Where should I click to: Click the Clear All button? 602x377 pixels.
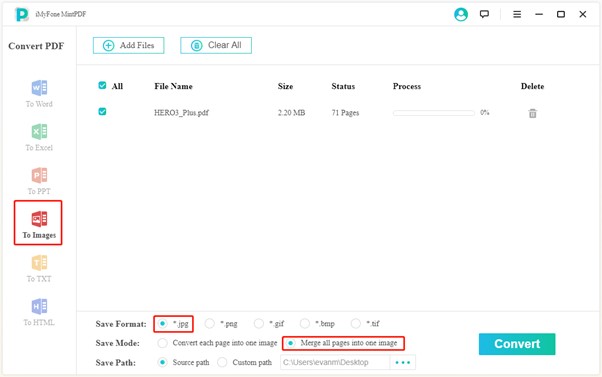click(x=216, y=45)
